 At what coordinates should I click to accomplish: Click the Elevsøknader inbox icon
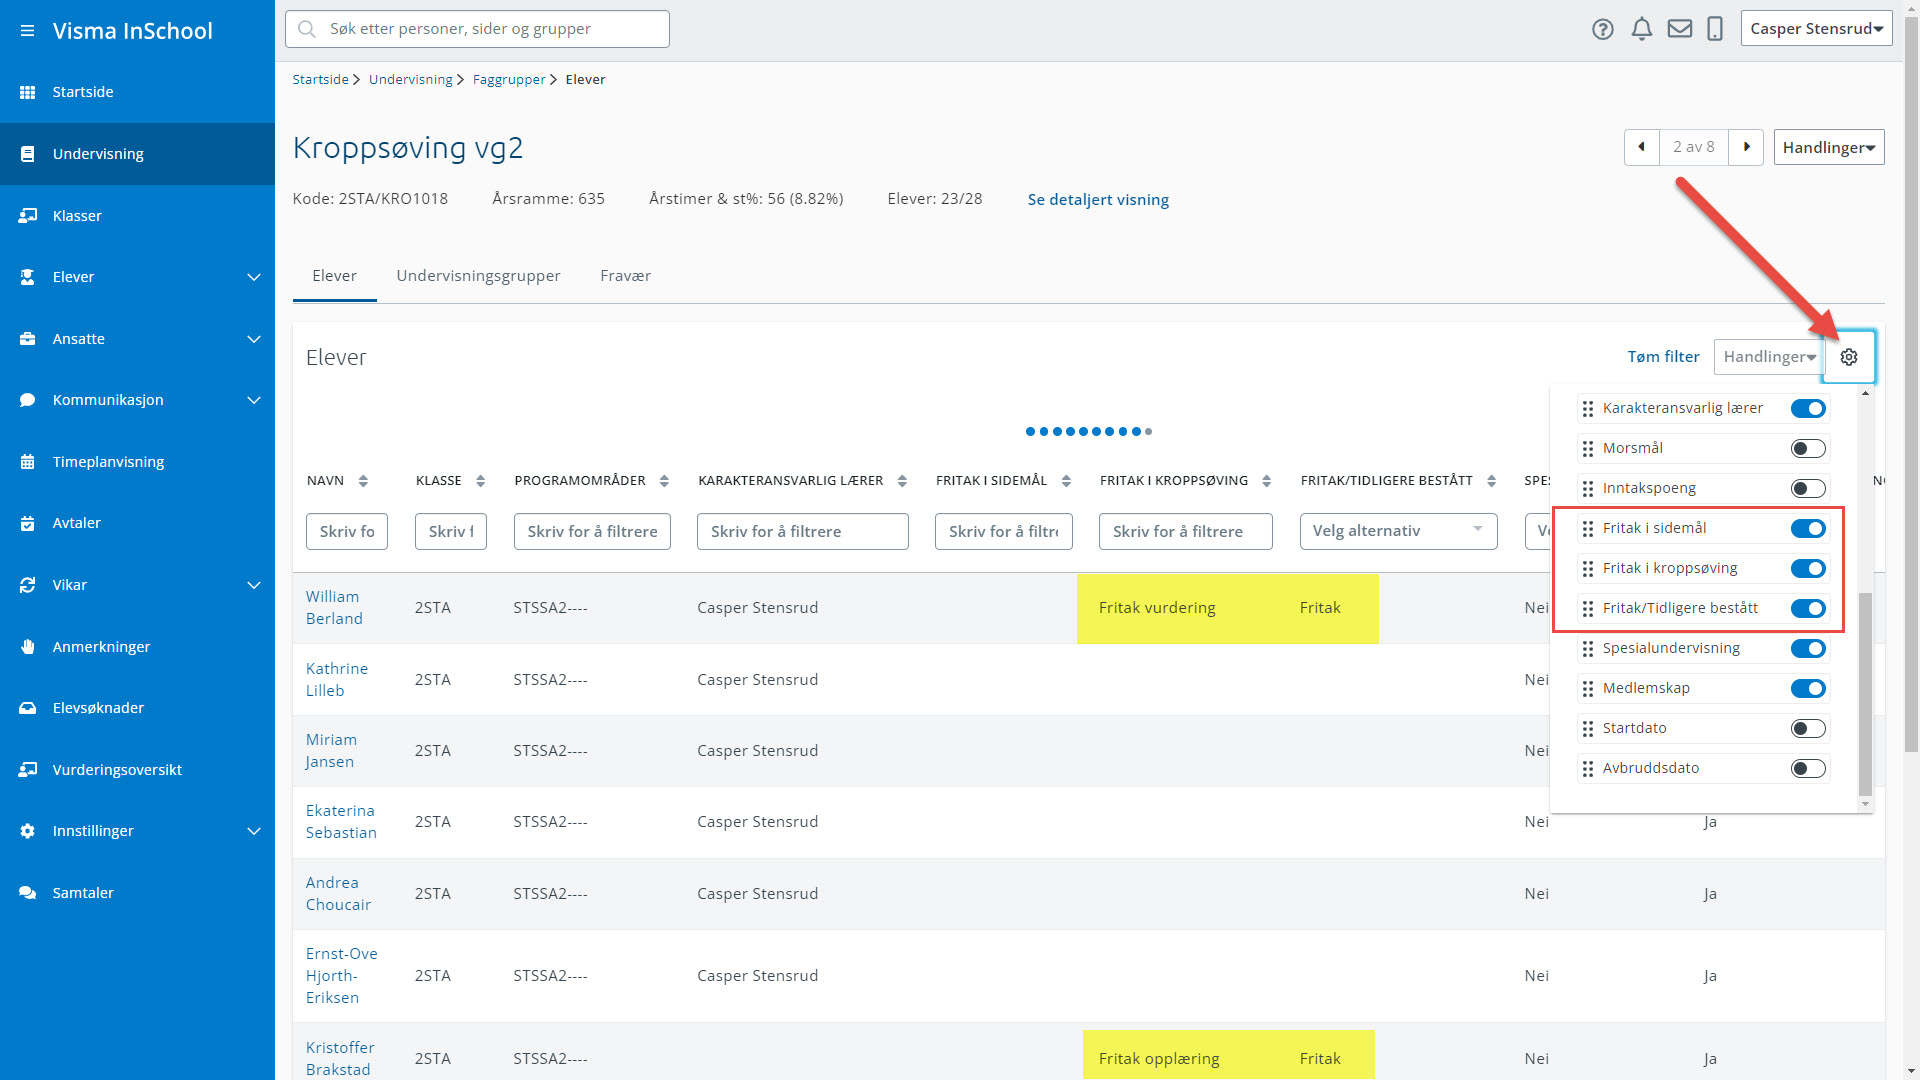pyautogui.click(x=27, y=708)
